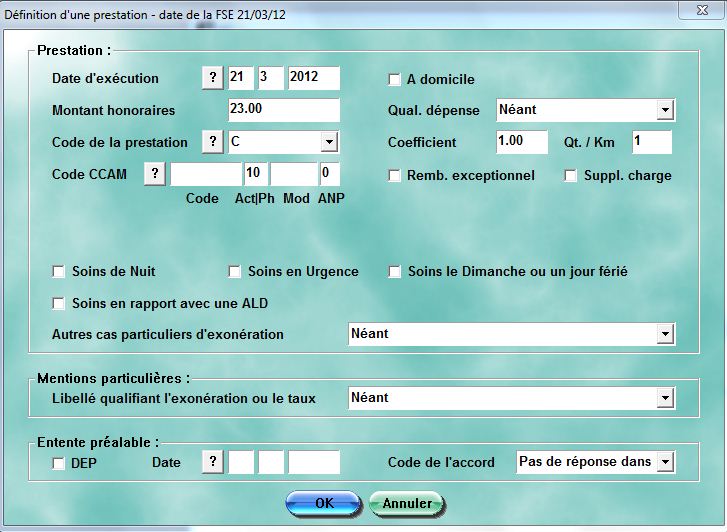
Task: Expand Autres cas particuliers d'exonération list
Action: [665, 334]
